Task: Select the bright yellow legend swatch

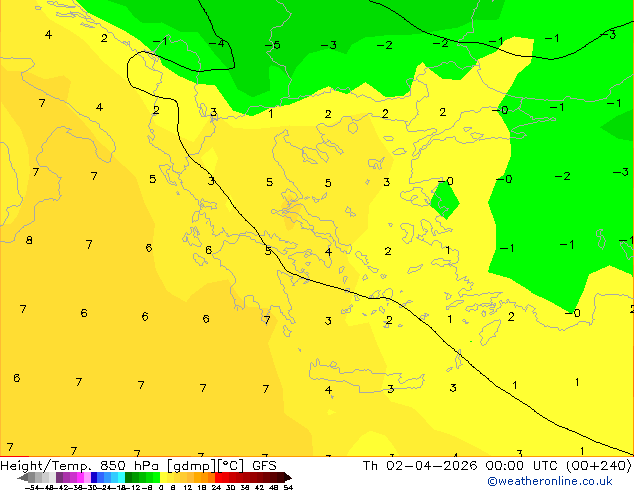Action: [x=163, y=477]
